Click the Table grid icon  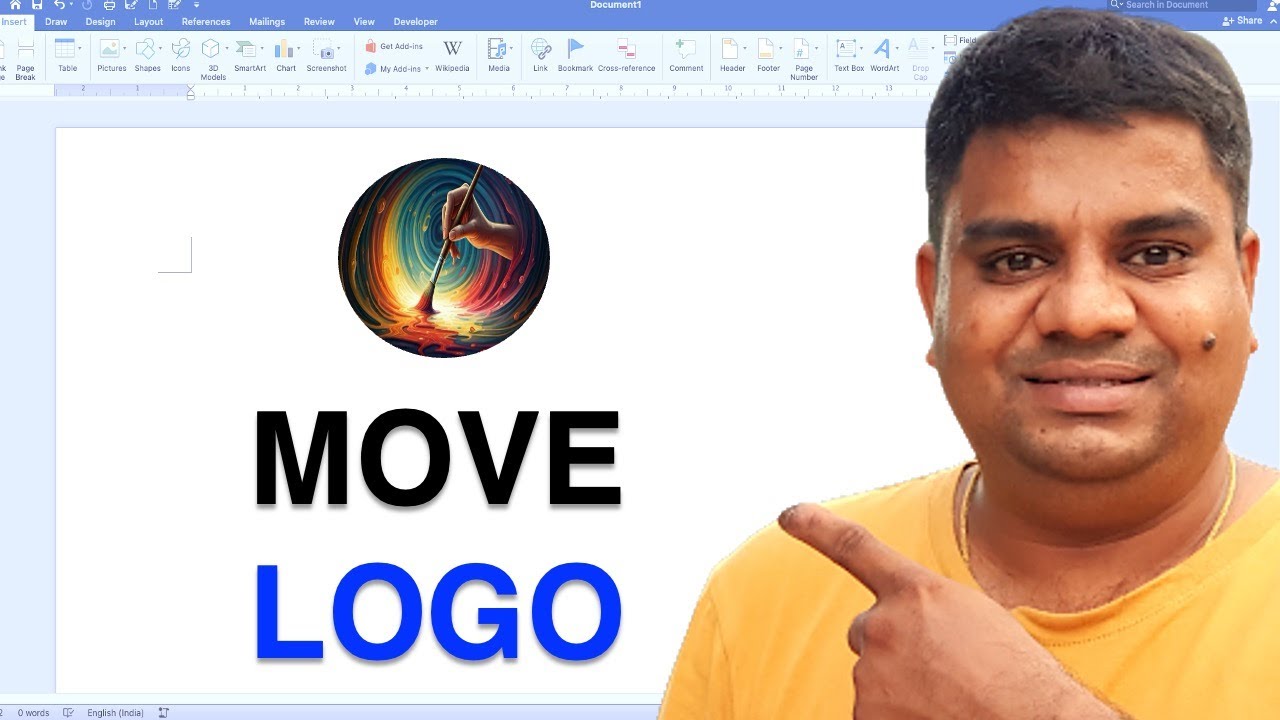coord(65,48)
